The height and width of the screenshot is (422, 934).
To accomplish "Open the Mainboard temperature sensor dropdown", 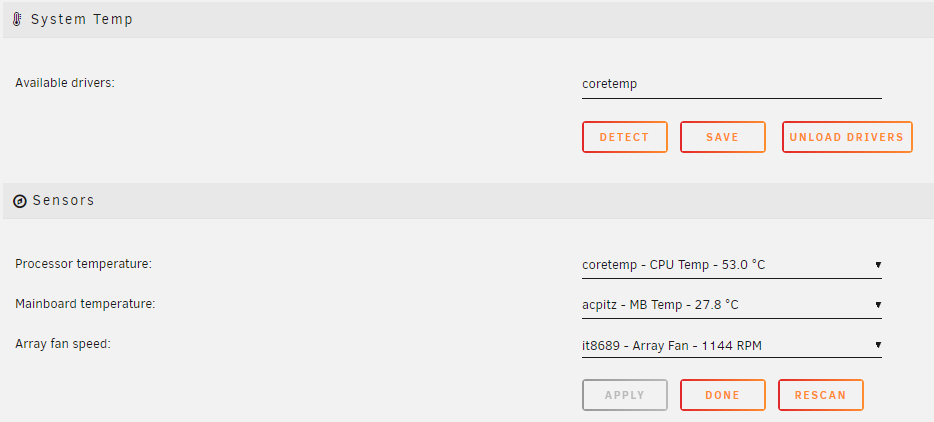I will coord(731,305).
